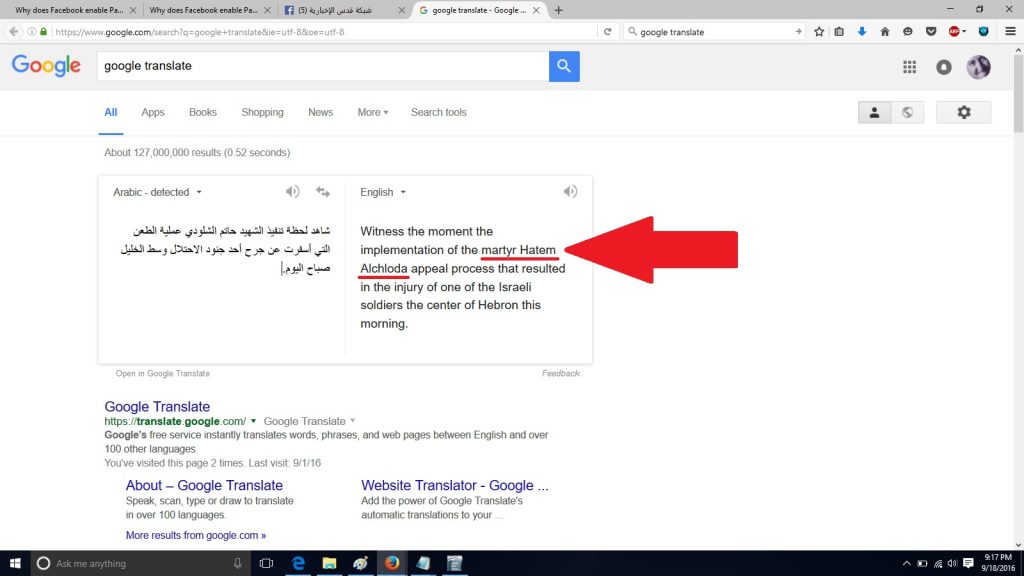The width and height of the screenshot is (1024, 576).
Task: Switch to the Apps results tab
Action: (x=153, y=112)
